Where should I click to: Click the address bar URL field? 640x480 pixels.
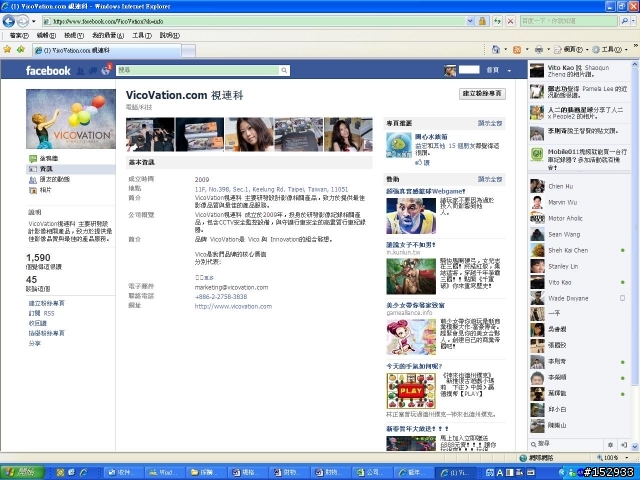253,21
